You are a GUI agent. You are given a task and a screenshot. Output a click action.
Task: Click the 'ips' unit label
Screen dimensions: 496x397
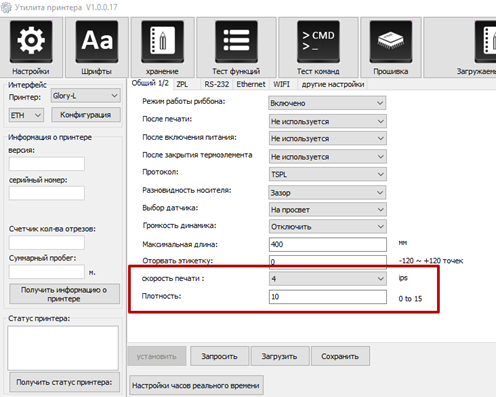[x=403, y=278]
